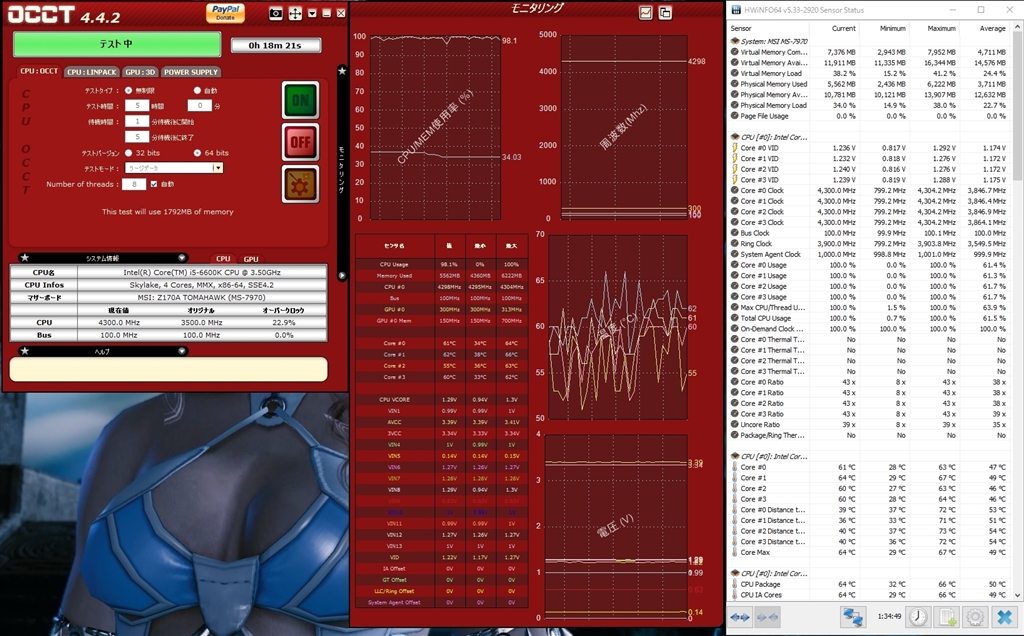Select the Ring Clock row

(869, 244)
